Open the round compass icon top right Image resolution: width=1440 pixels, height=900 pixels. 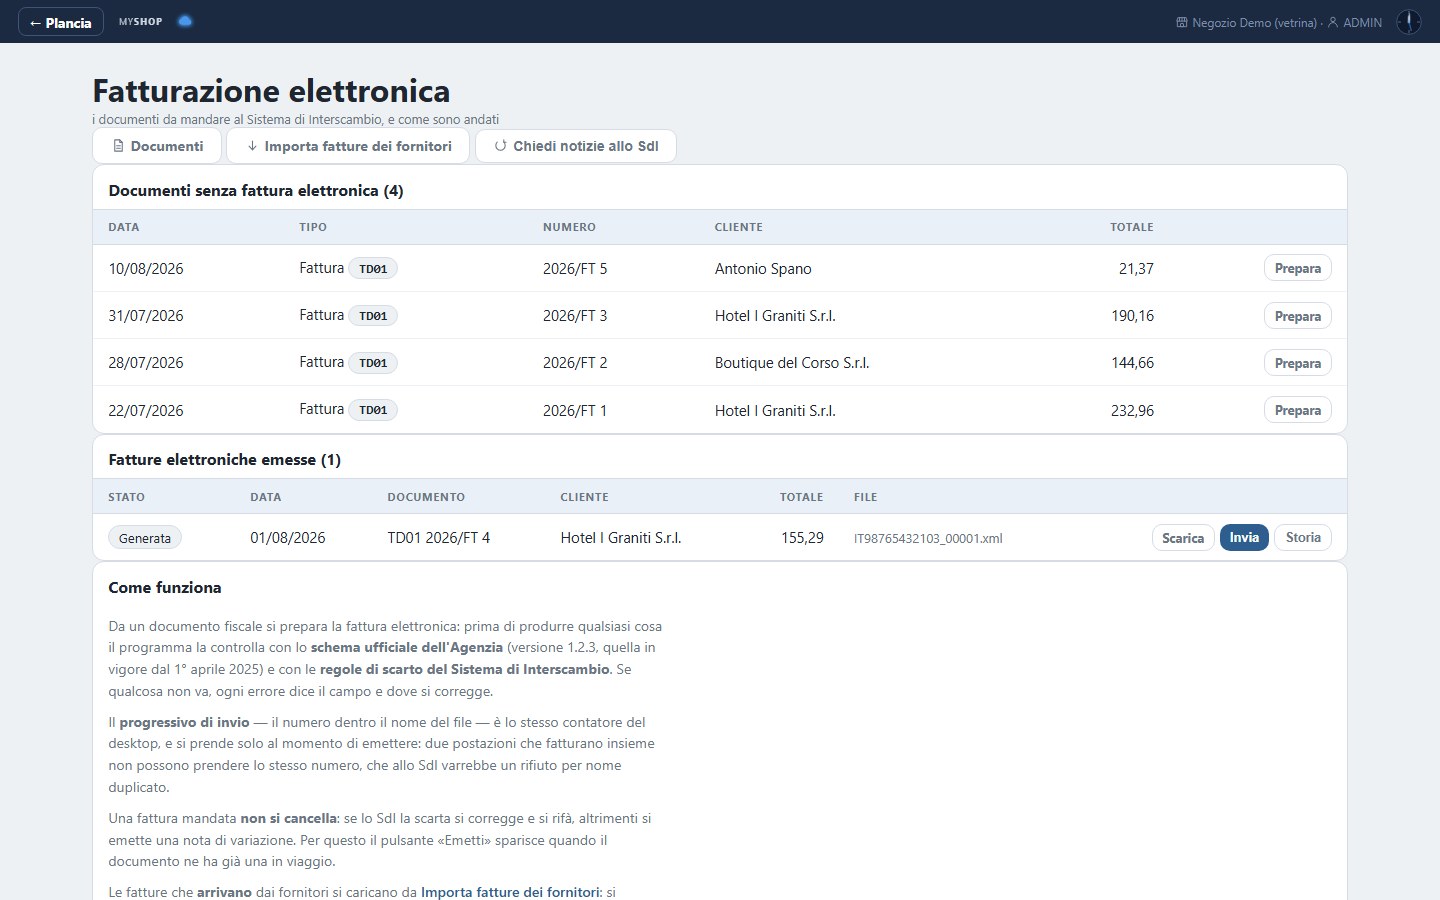pyautogui.click(x=1408, y=22)
